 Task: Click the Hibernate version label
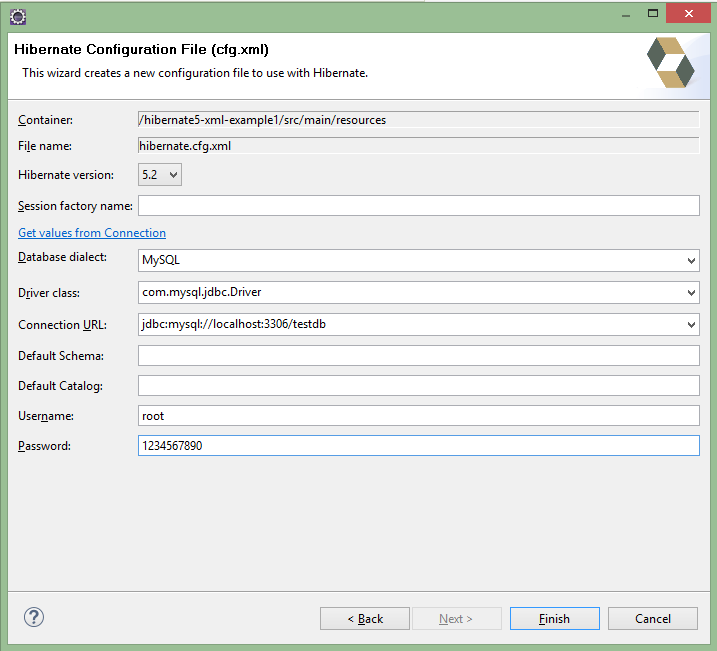pos(66,175)
